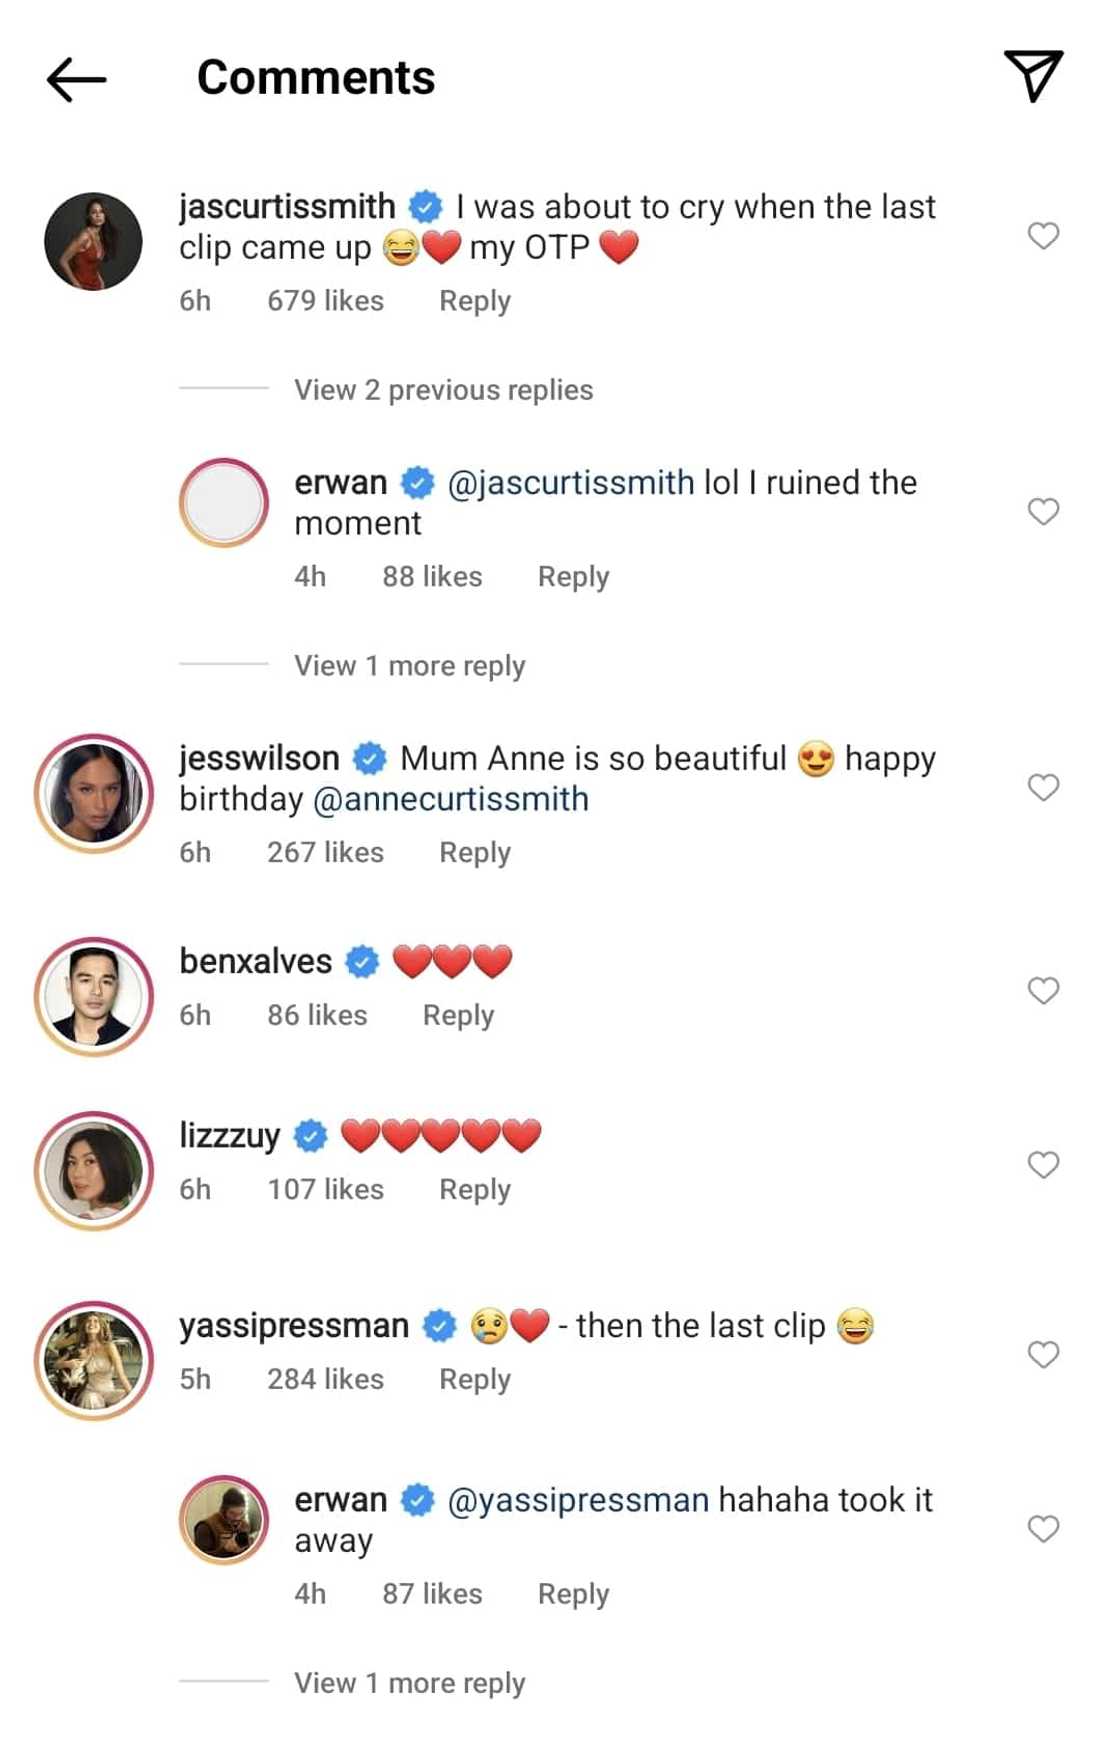Like erwan's "ruined the moment" reply

tap(1043, 512)
